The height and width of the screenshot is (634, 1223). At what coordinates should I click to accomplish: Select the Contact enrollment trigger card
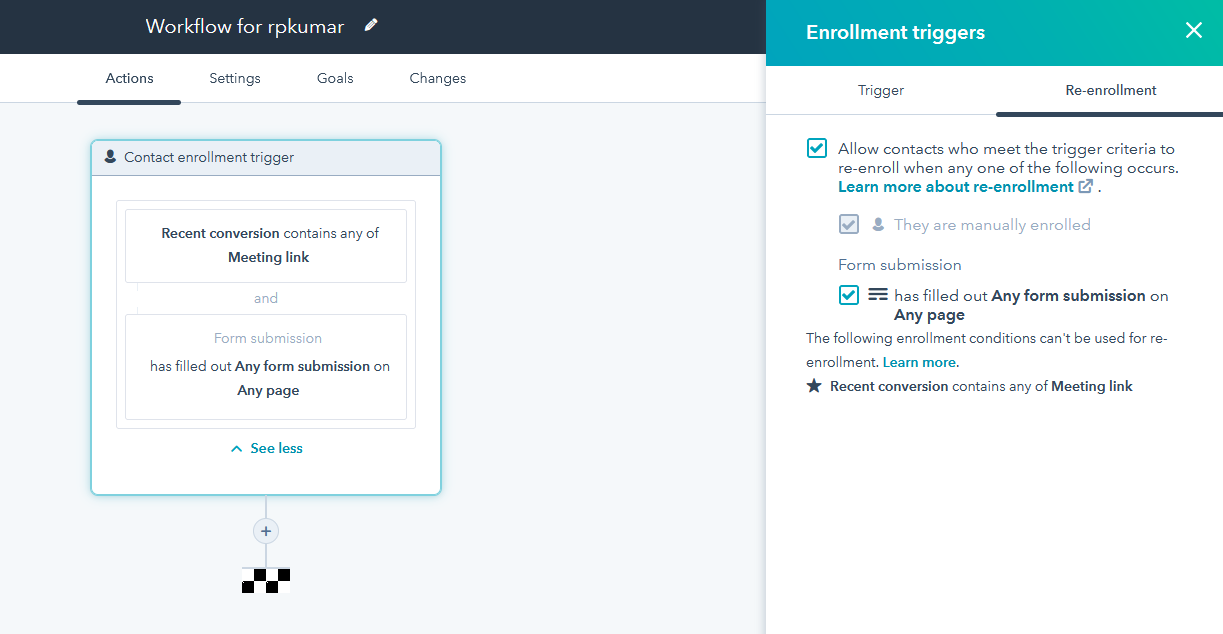265,157
